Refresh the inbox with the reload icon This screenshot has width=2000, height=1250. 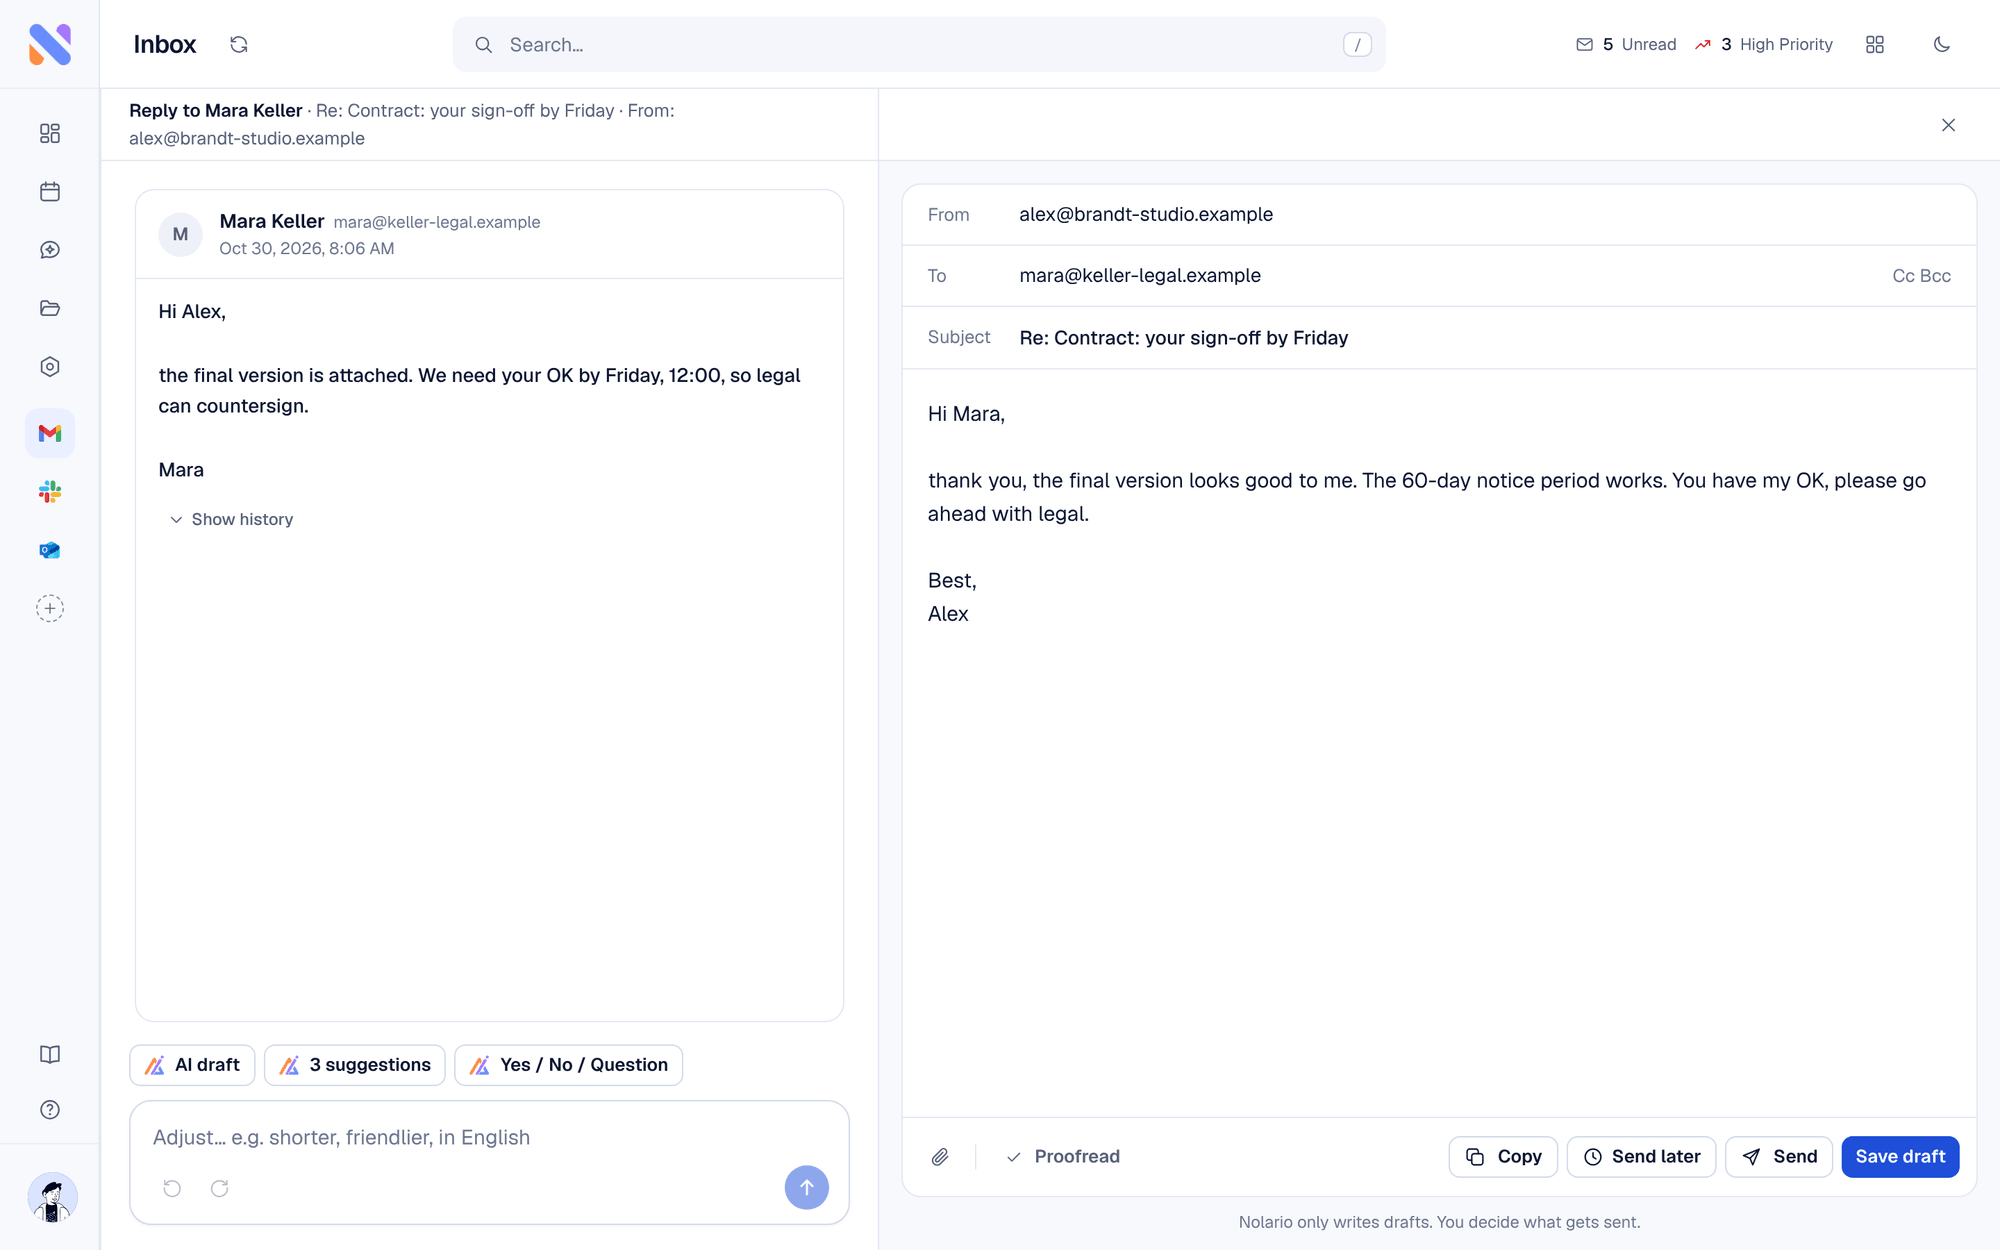238,44
